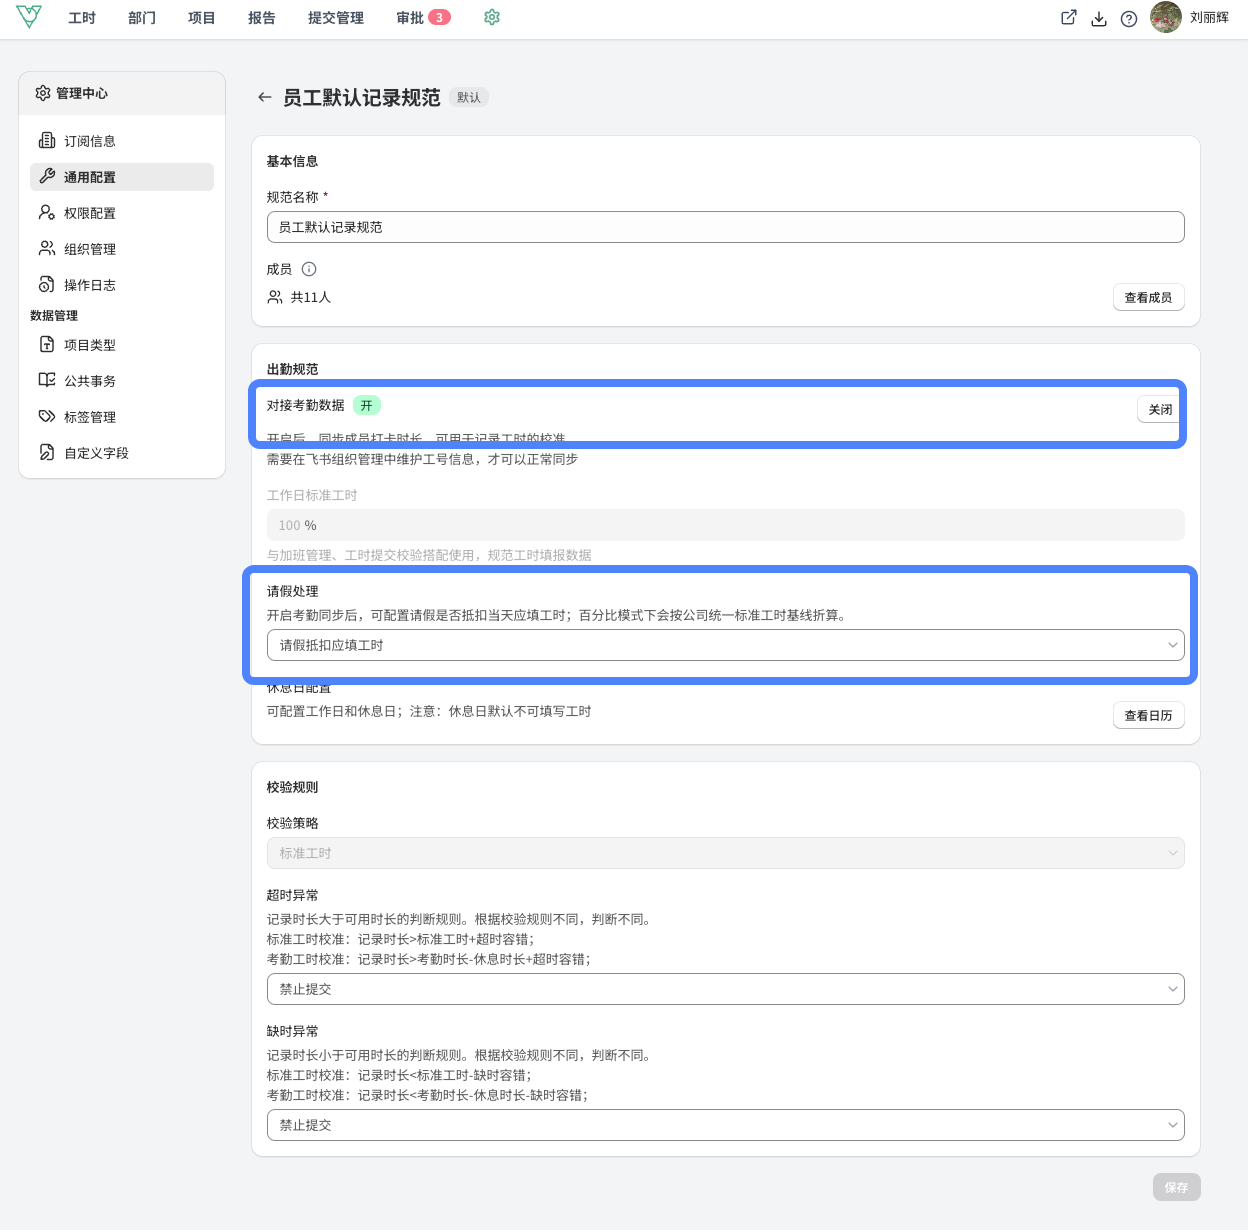The height and width of the screenshot is (1230, 1248).
Task: Switch to the 提交管理 menu
Action: [x=336, y=18]
